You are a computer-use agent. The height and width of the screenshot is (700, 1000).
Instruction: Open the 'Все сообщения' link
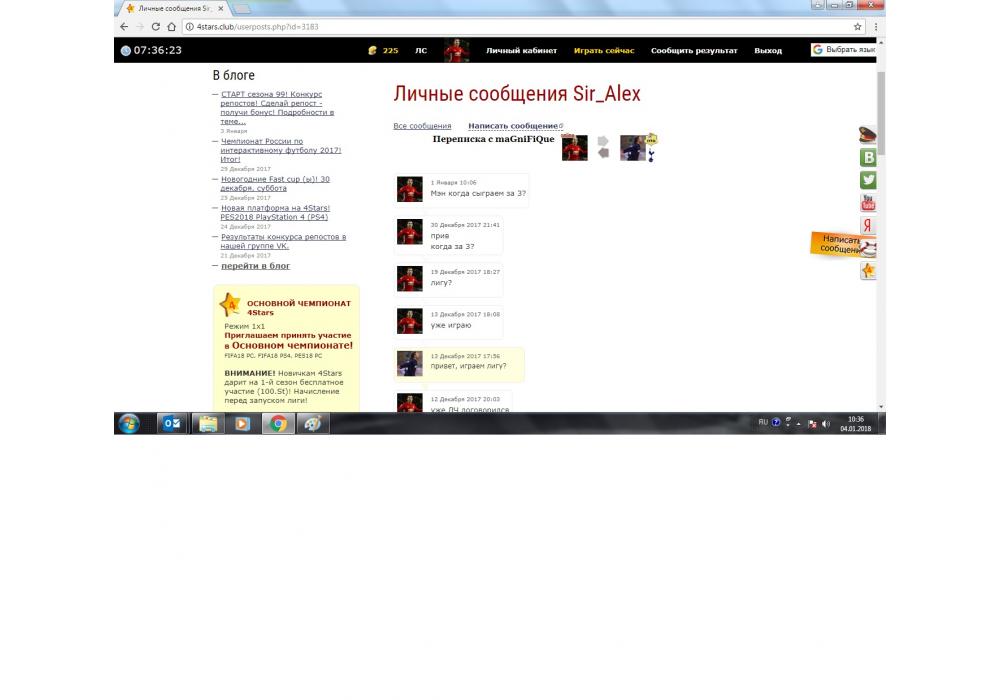422,126
